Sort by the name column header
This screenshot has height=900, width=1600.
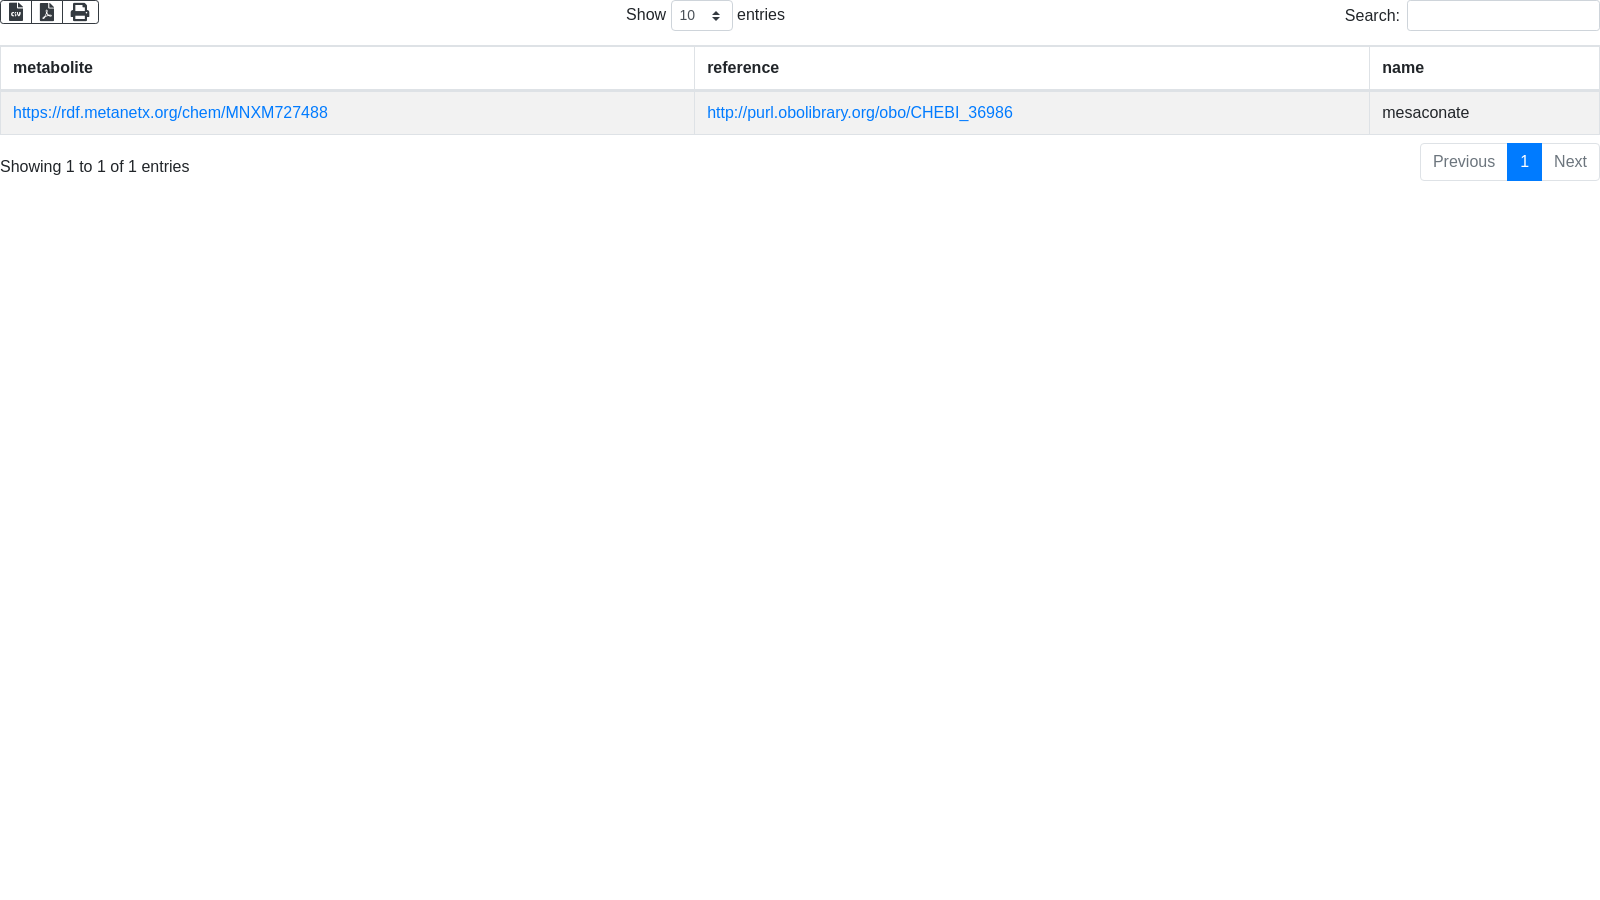[1402, 68]
